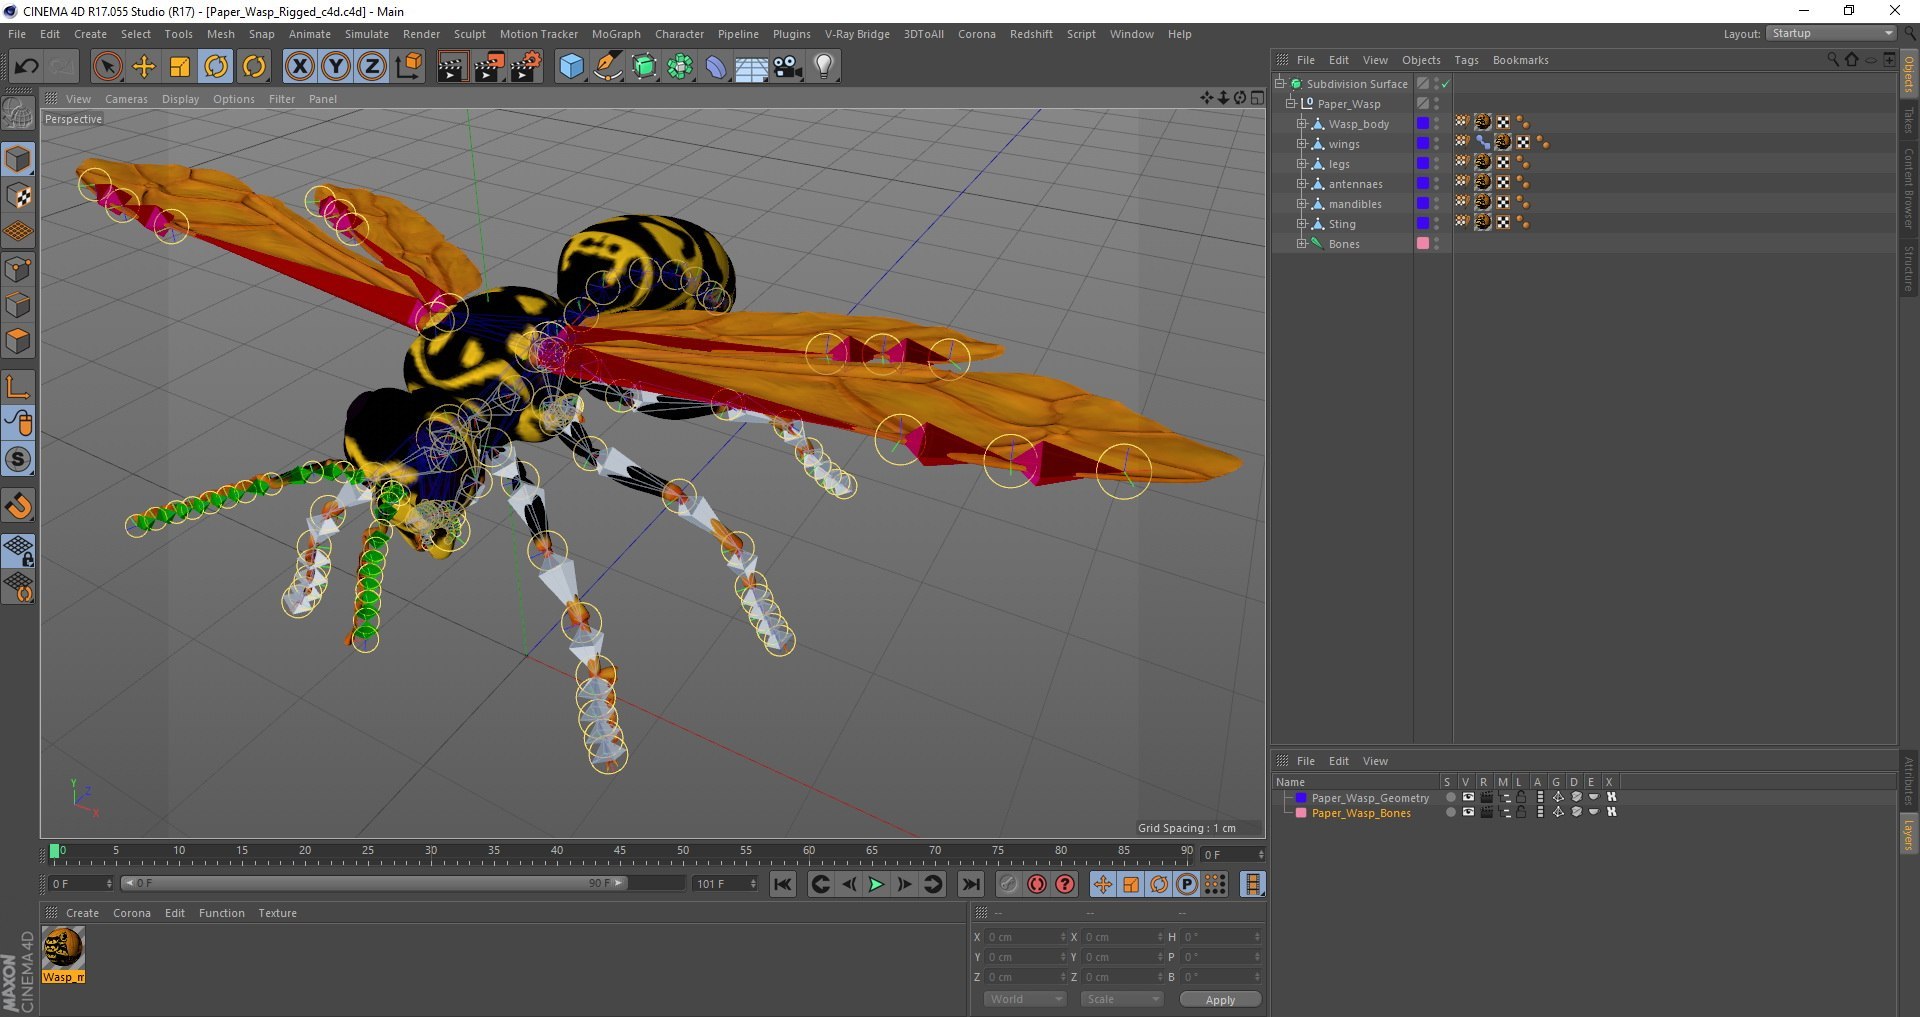This screenshot has width=1920, height=1017.
Task: Select the Wasp material thumbnail
Action: point(63,948)
